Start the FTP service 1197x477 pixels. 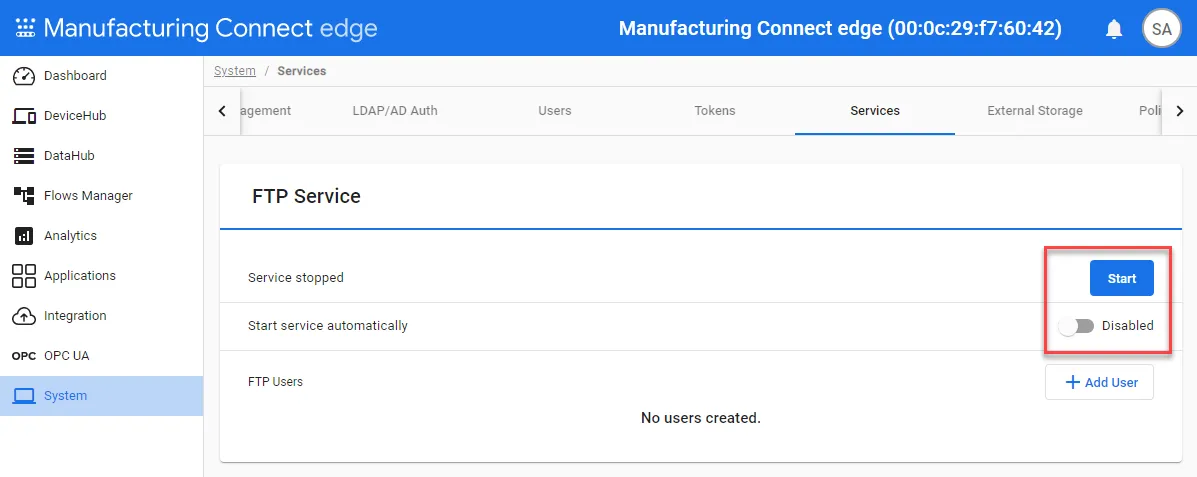pos(1121,279)
